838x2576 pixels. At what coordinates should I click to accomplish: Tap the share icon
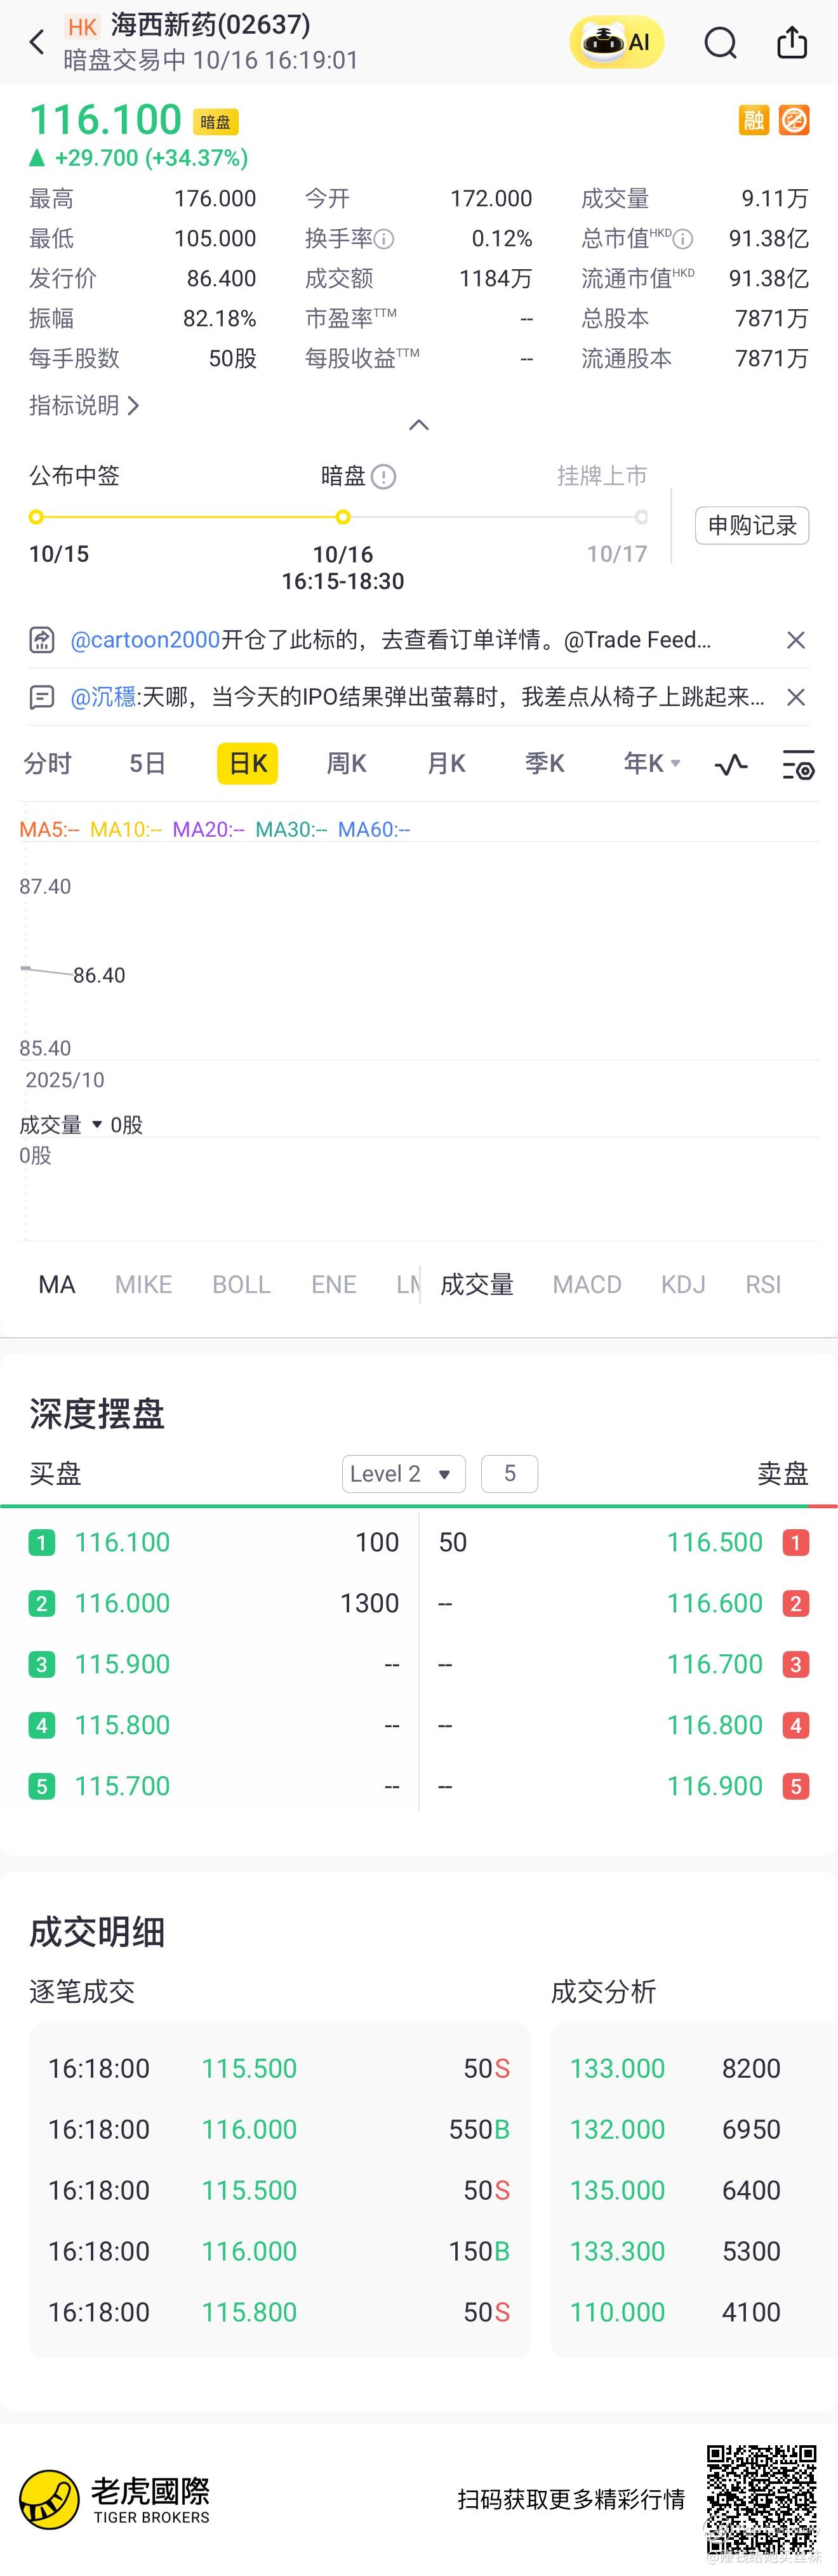click(x=792, y=42)
